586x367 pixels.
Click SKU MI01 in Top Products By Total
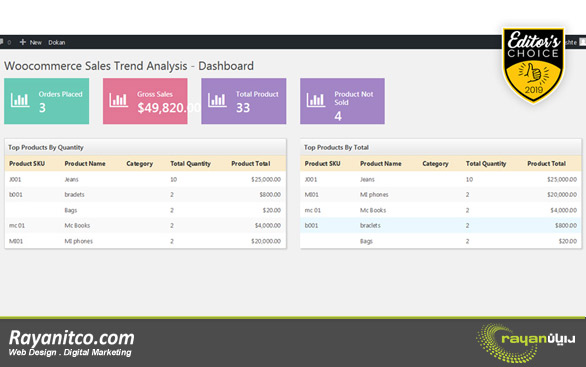click(311, 195)
